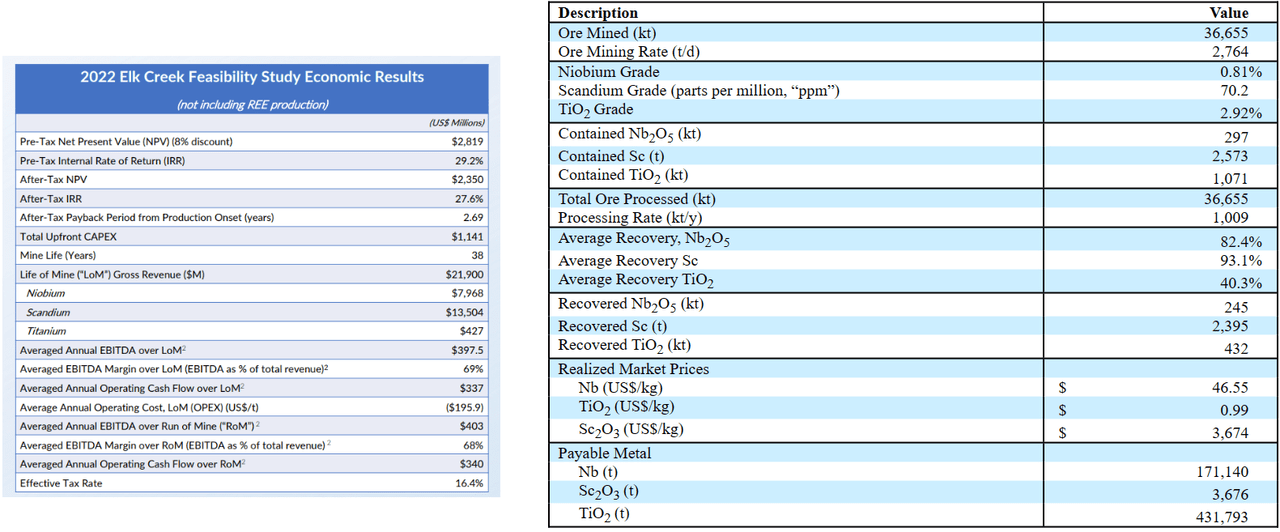Image resolution: width=1280 pixels, height=532 pixels.
Task: Select the Pre-Tax Internal Rate of Return label
Action: click(102, 161)
